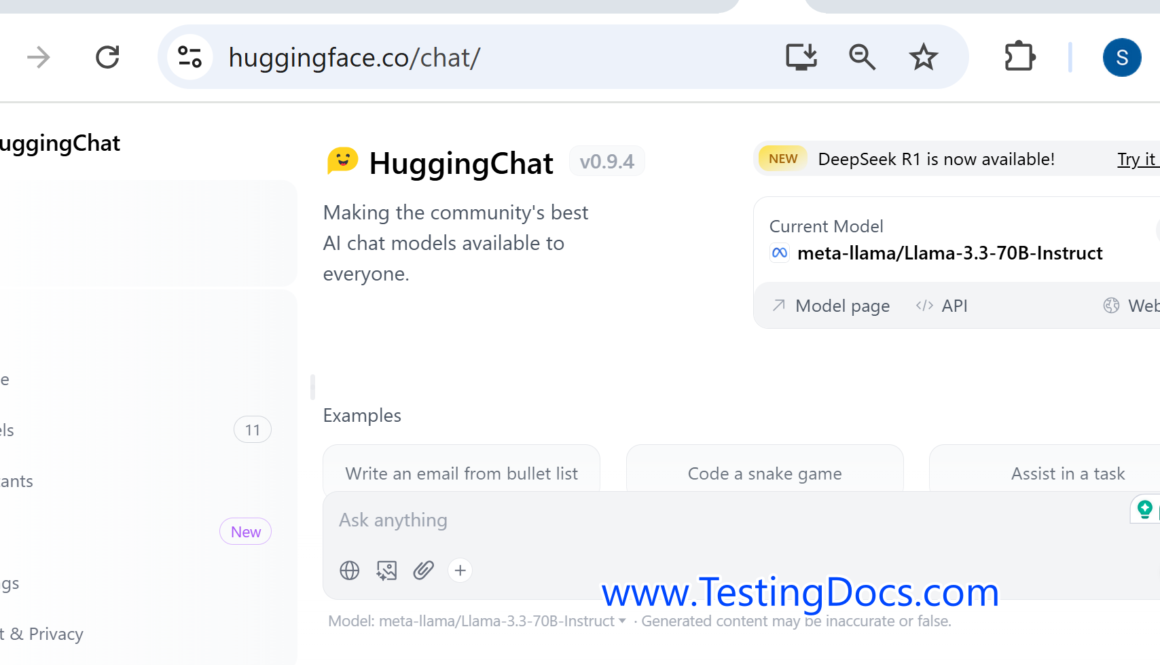Enable web search with the globe icon

pos(349,570)
